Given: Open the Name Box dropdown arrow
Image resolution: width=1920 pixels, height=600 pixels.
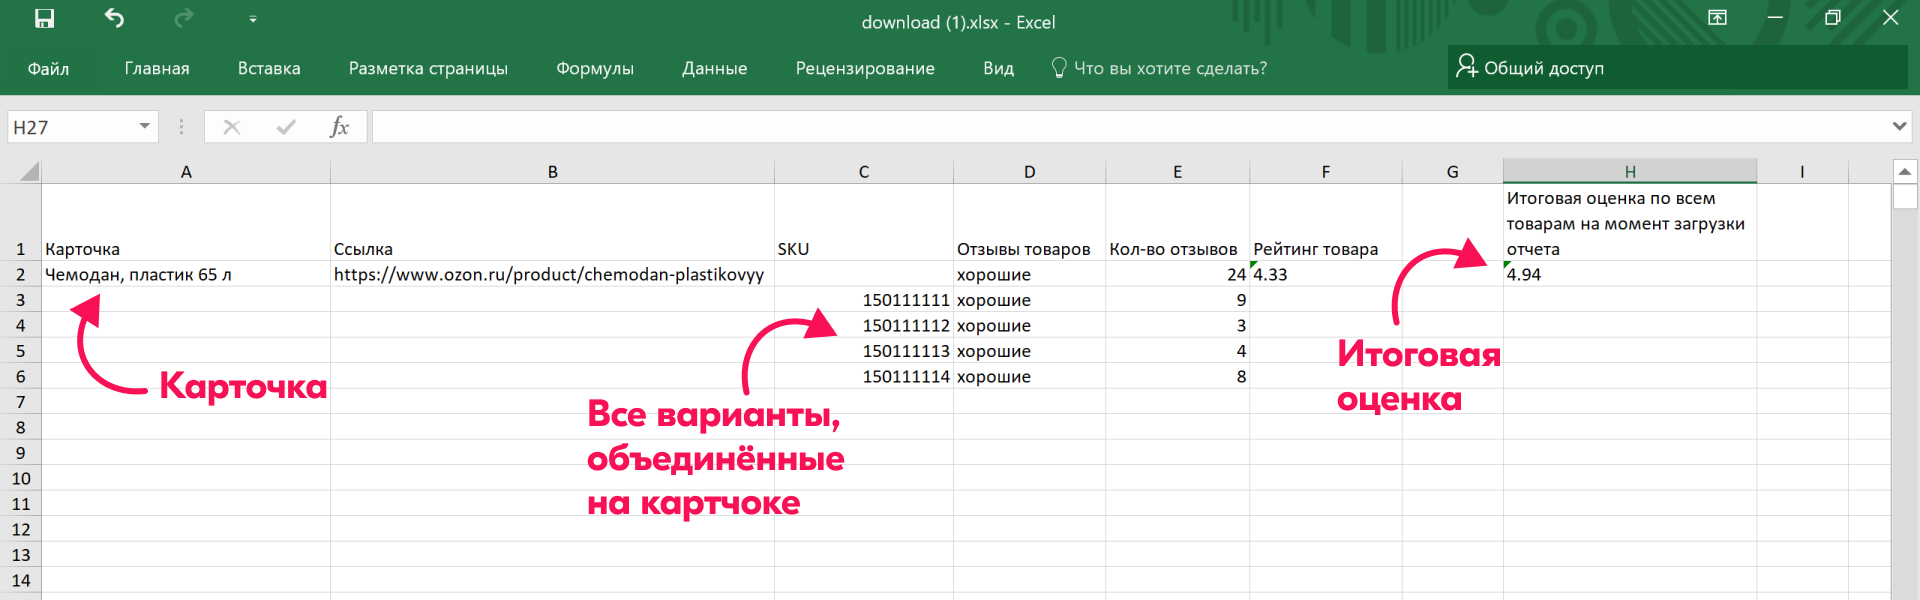Looking at the screenshot, I should [x=145, y=126].
